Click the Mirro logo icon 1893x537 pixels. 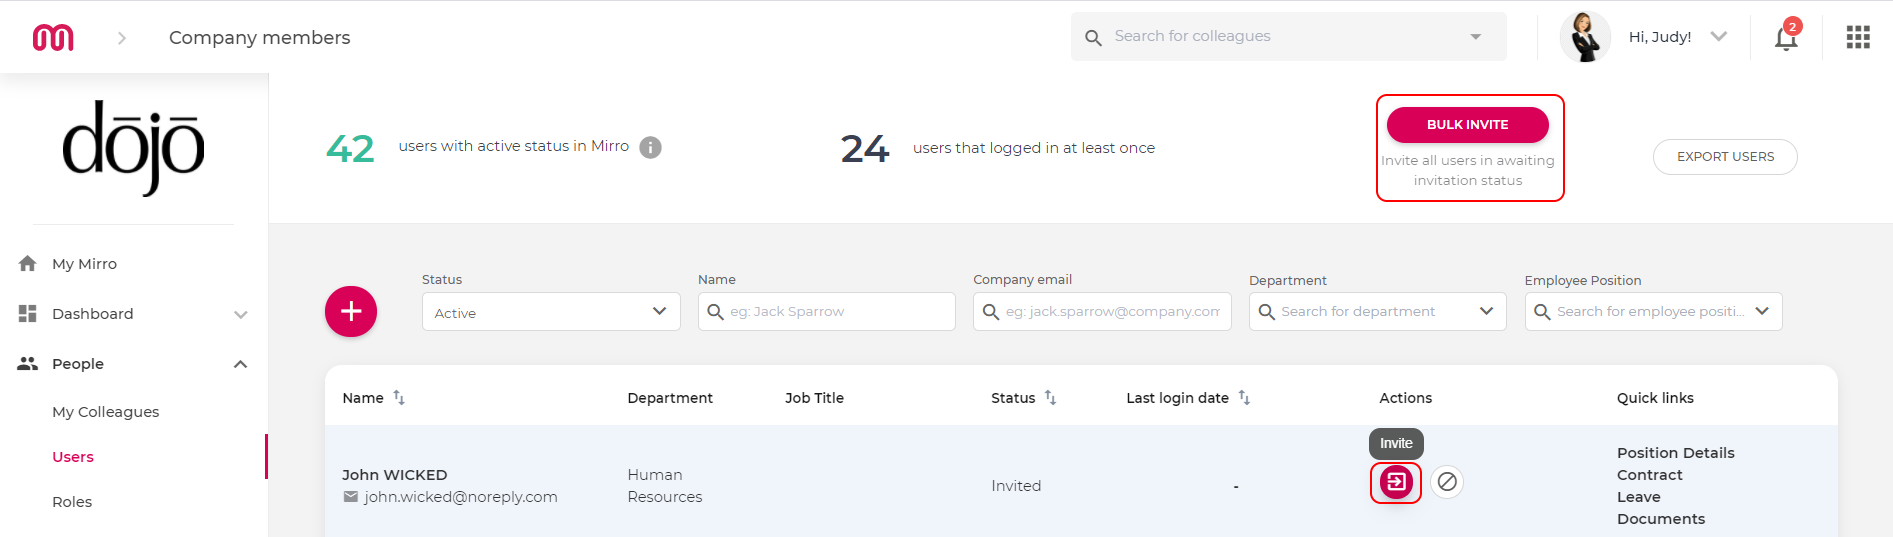click(x=53, y=37)
